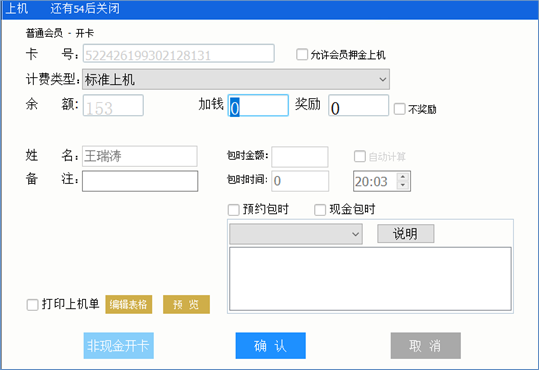Focus the 备注 text field
The height and width of the screenshot is (370, 539).
pos(140,181)
